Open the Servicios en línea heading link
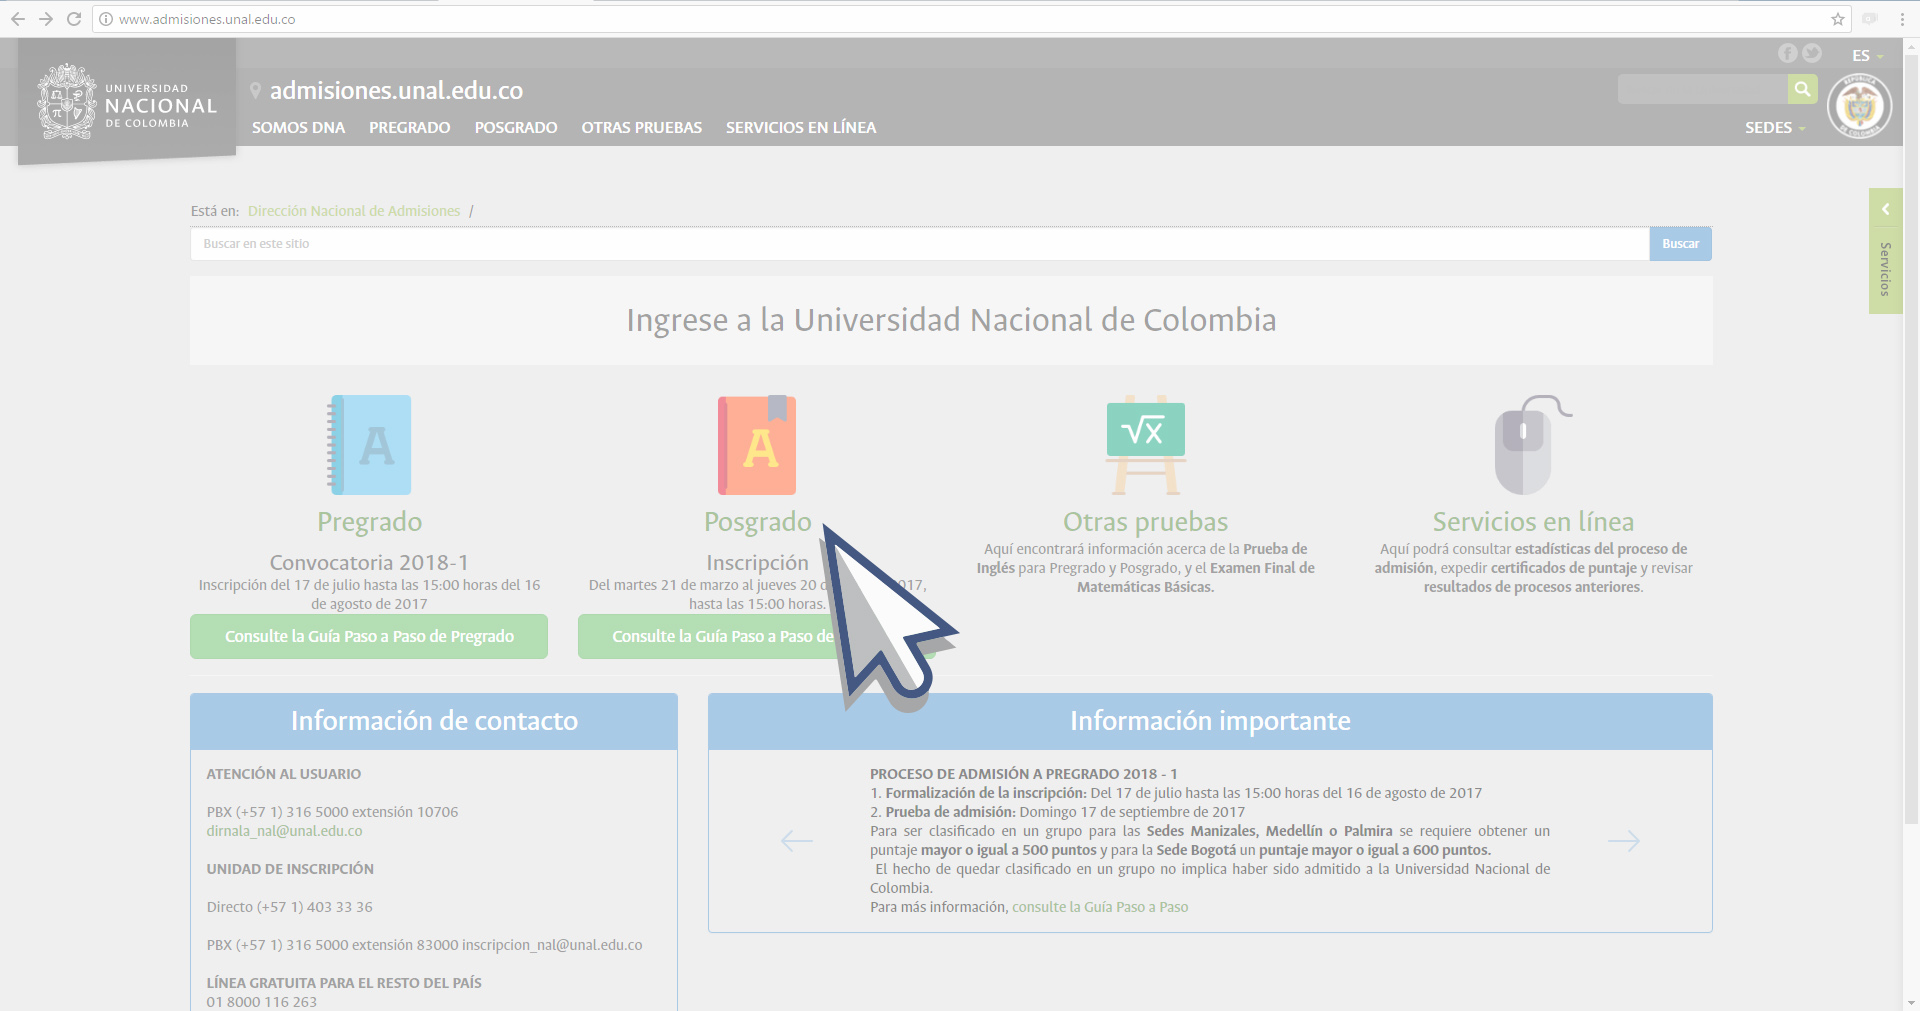 pyautogui.click(x=1533, y=522)
